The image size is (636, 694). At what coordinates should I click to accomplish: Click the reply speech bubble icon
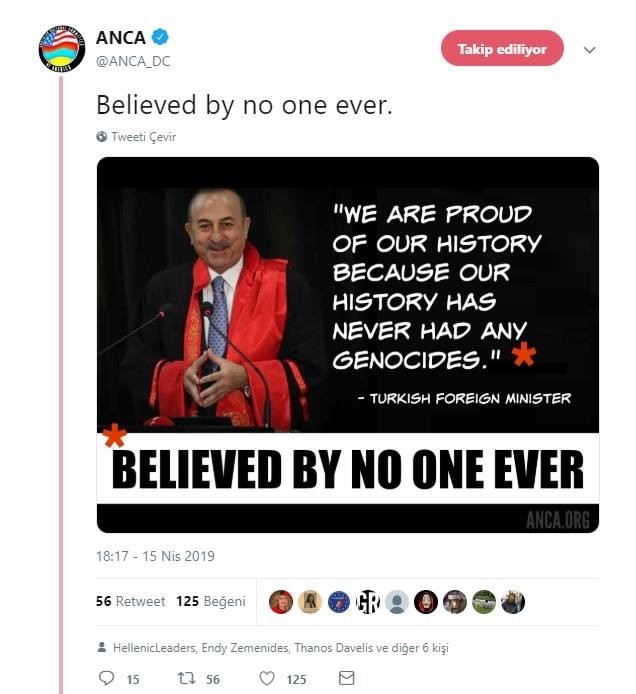tap(107, 679)
